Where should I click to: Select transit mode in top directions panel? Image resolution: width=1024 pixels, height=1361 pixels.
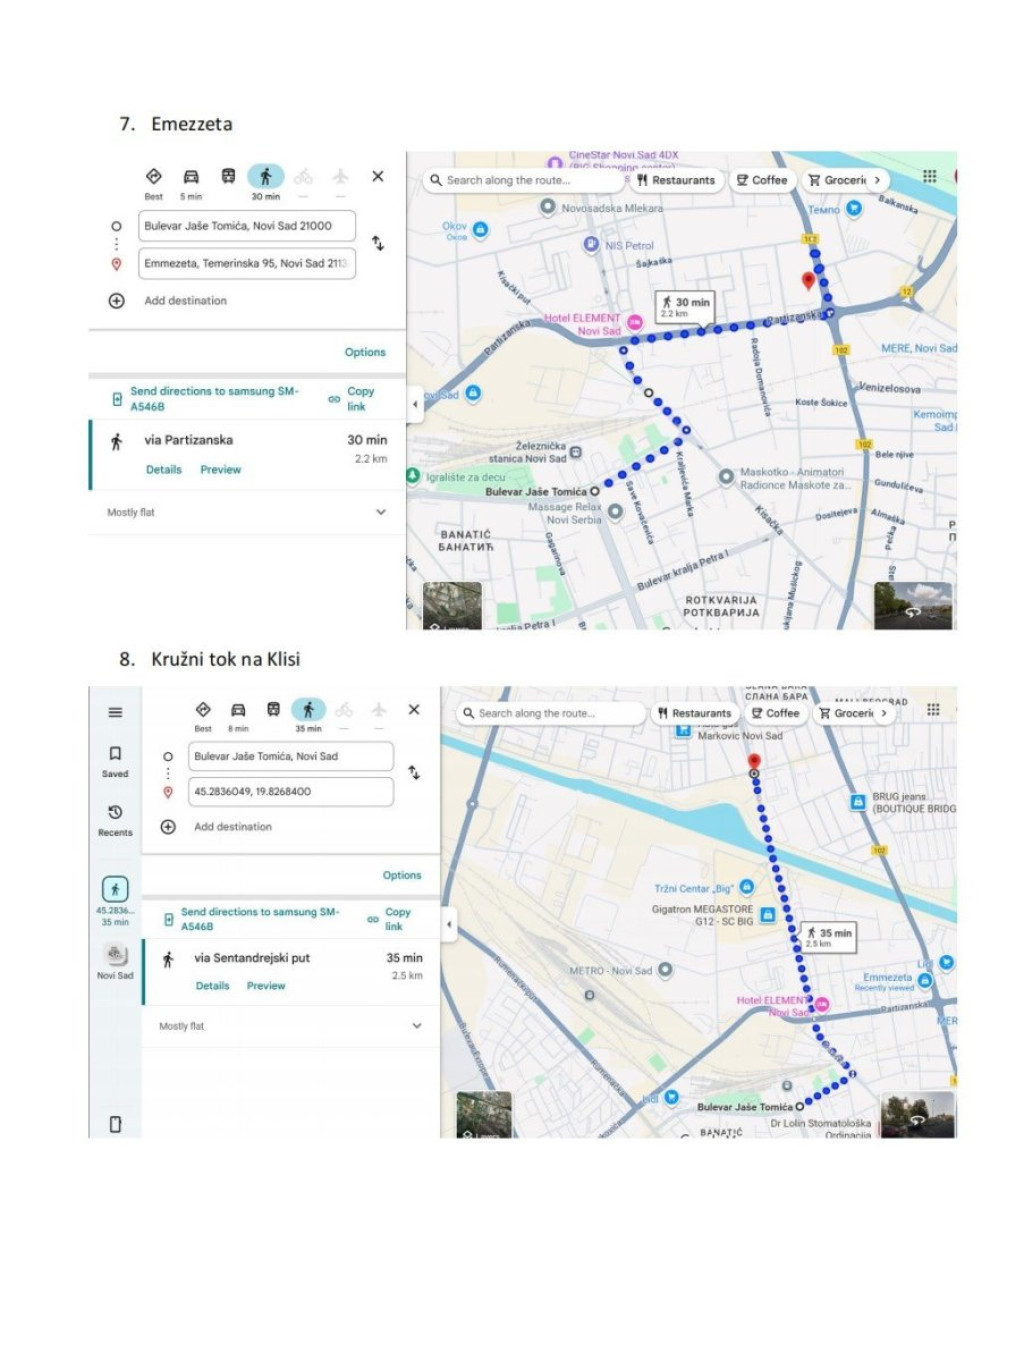point(228,177)
